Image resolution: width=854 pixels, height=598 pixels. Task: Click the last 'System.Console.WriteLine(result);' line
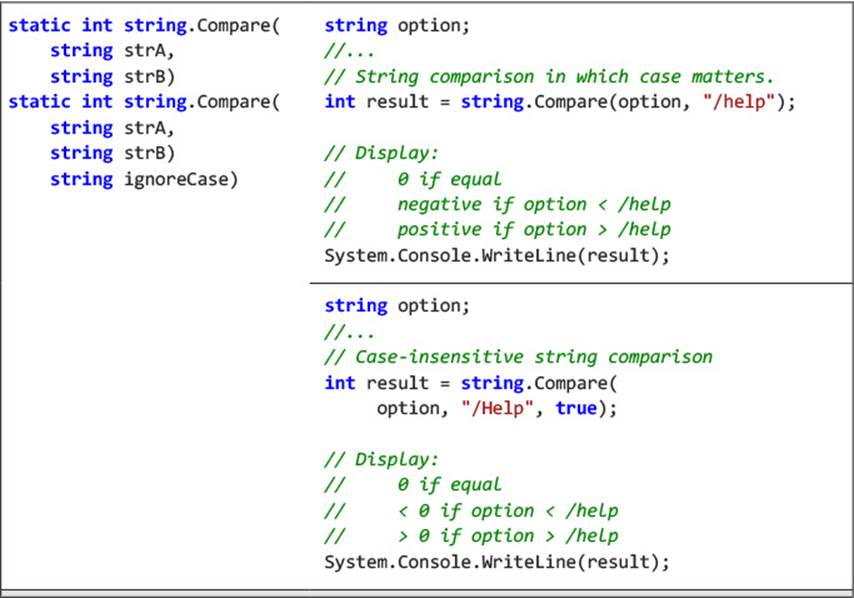click(497, 562)
